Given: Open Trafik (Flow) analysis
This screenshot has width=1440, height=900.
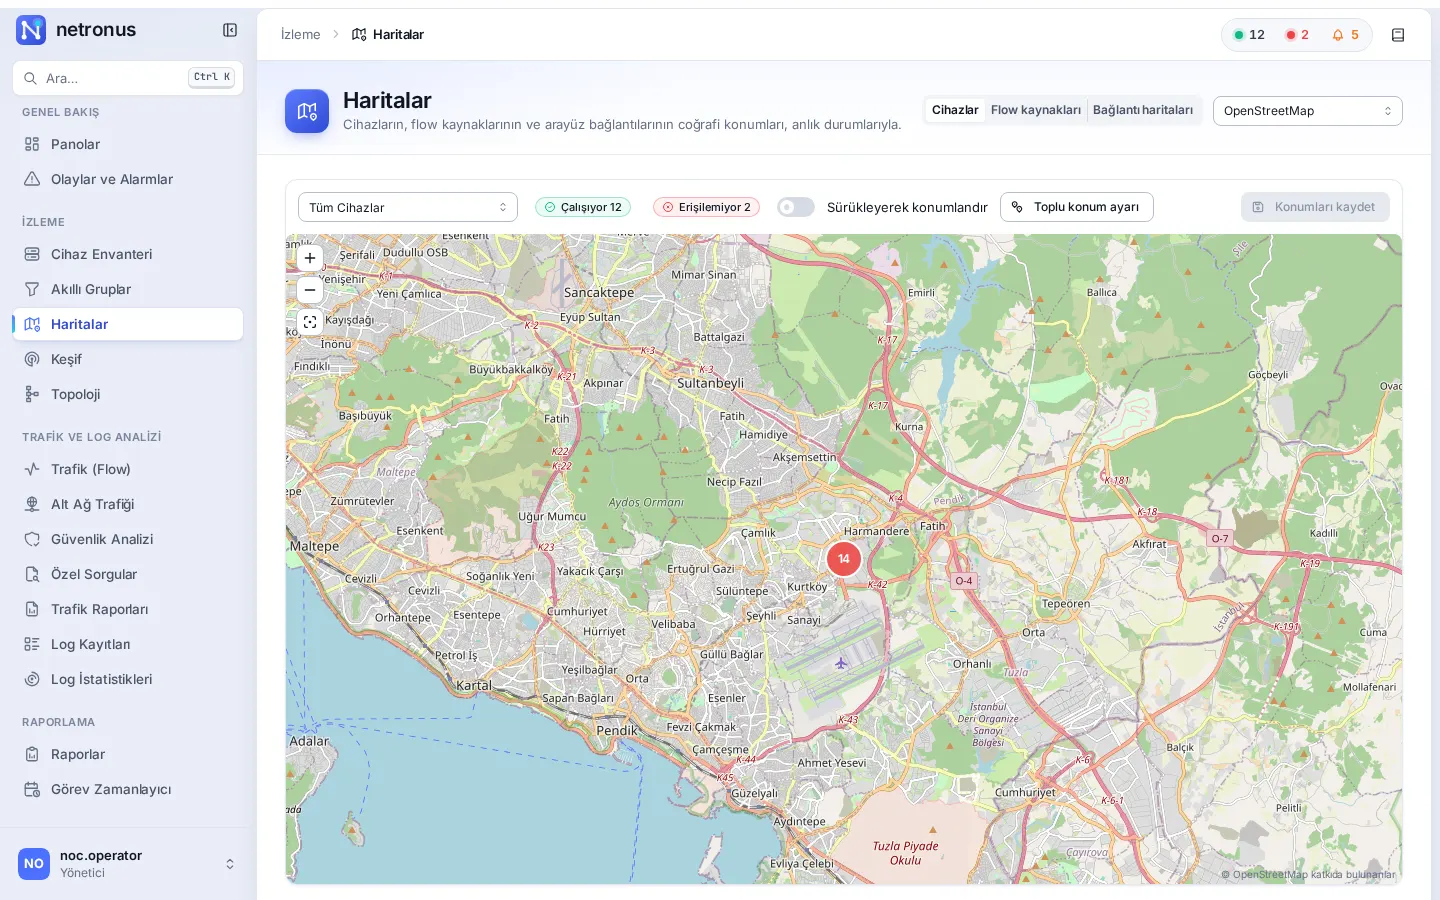Looking at the screenshot, I should (128, 469).
